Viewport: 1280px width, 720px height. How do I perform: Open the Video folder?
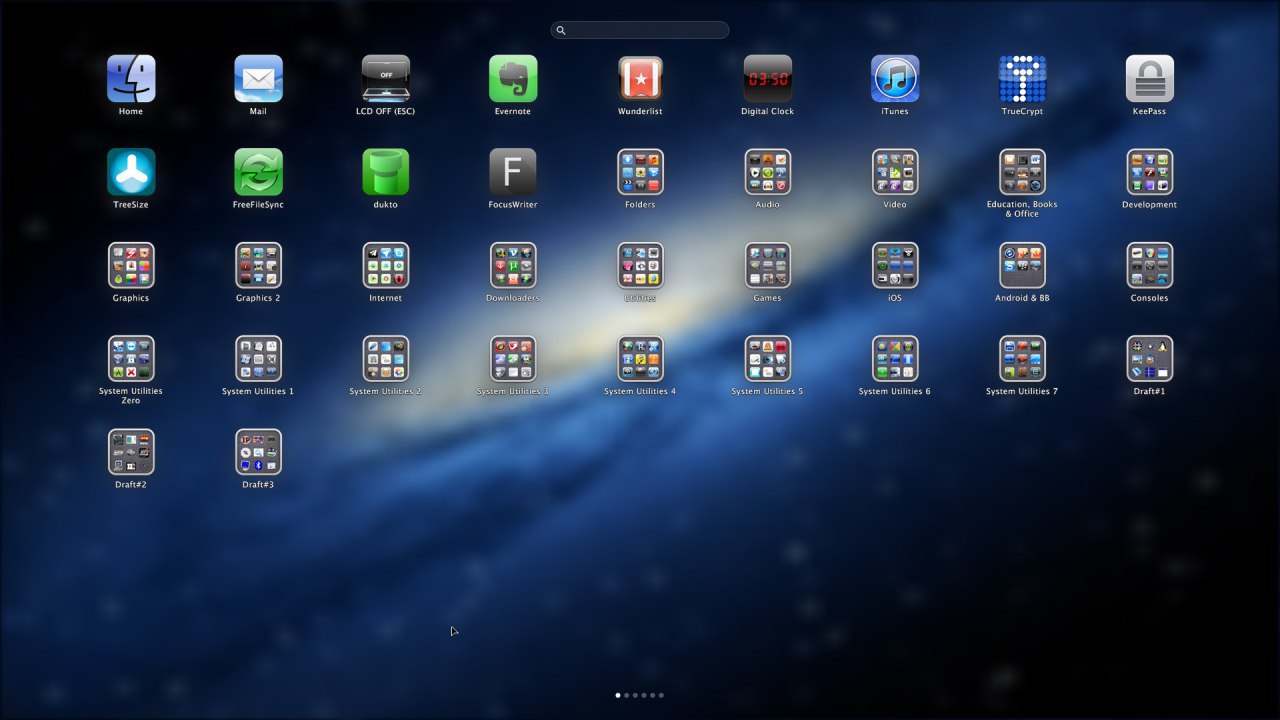[x=895, y=172]
